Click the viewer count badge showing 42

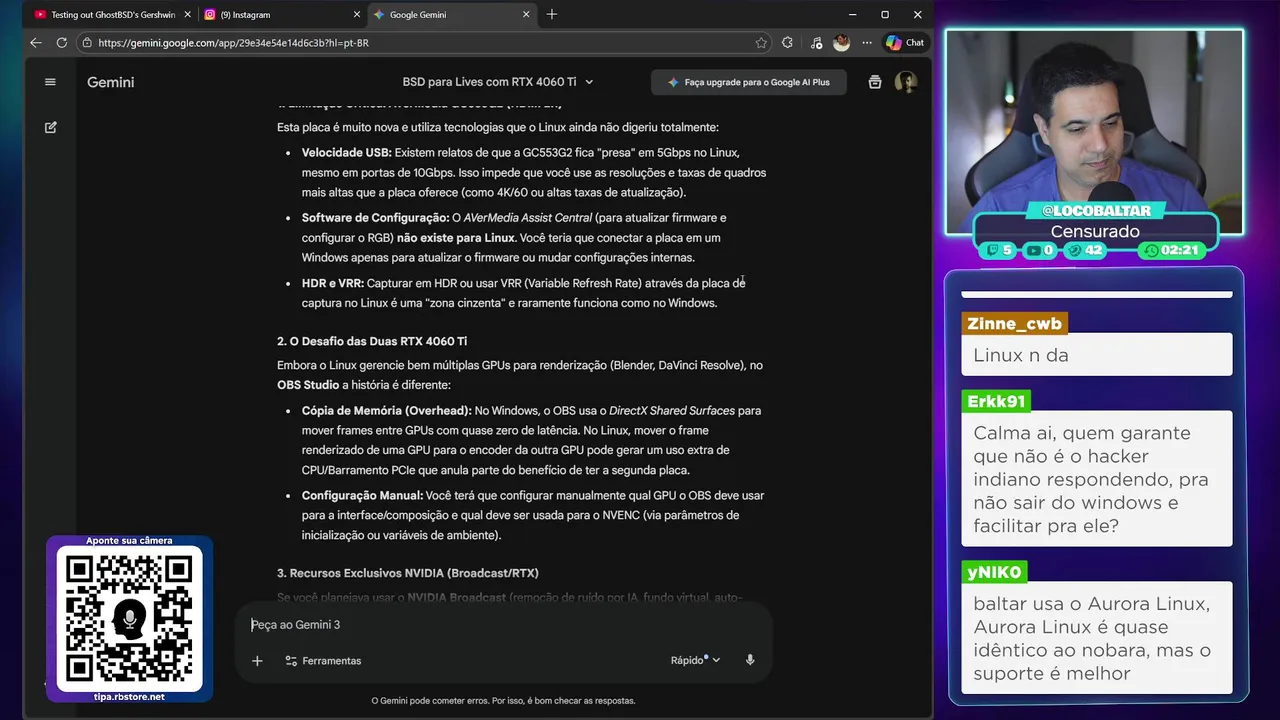[1085, 250]
